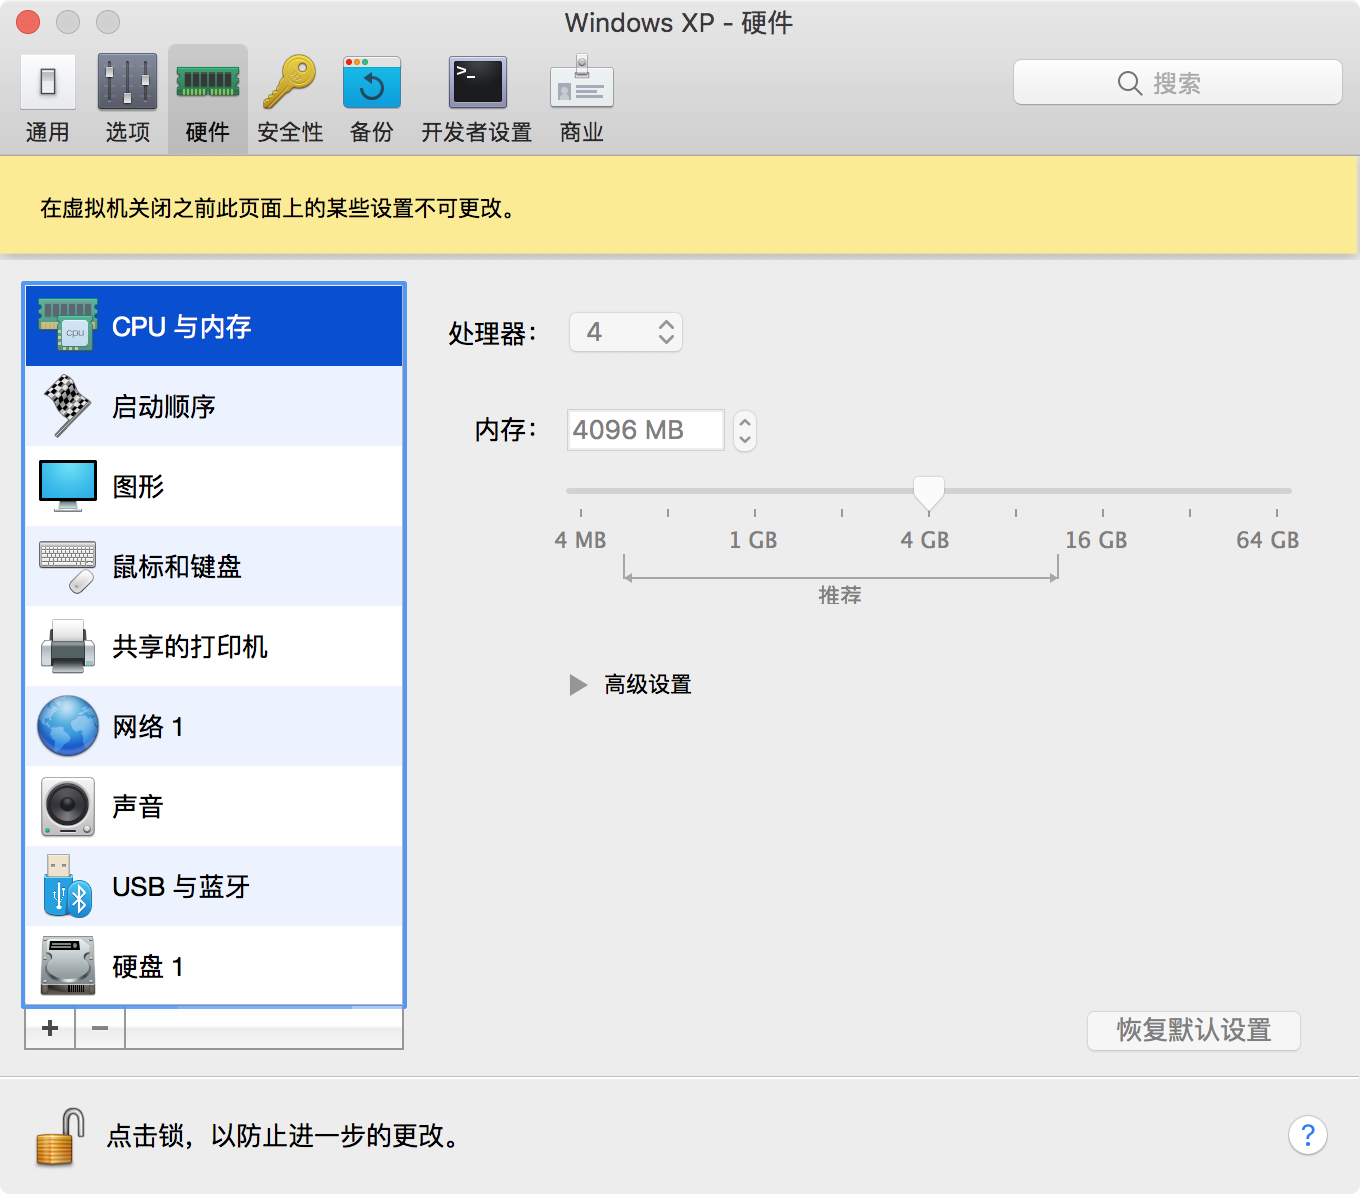The width and height of the screenshot is (1360, 1194).
Task: Click slider track near 16 GB
Action: pyautogui.click(x=1102, y=491)
